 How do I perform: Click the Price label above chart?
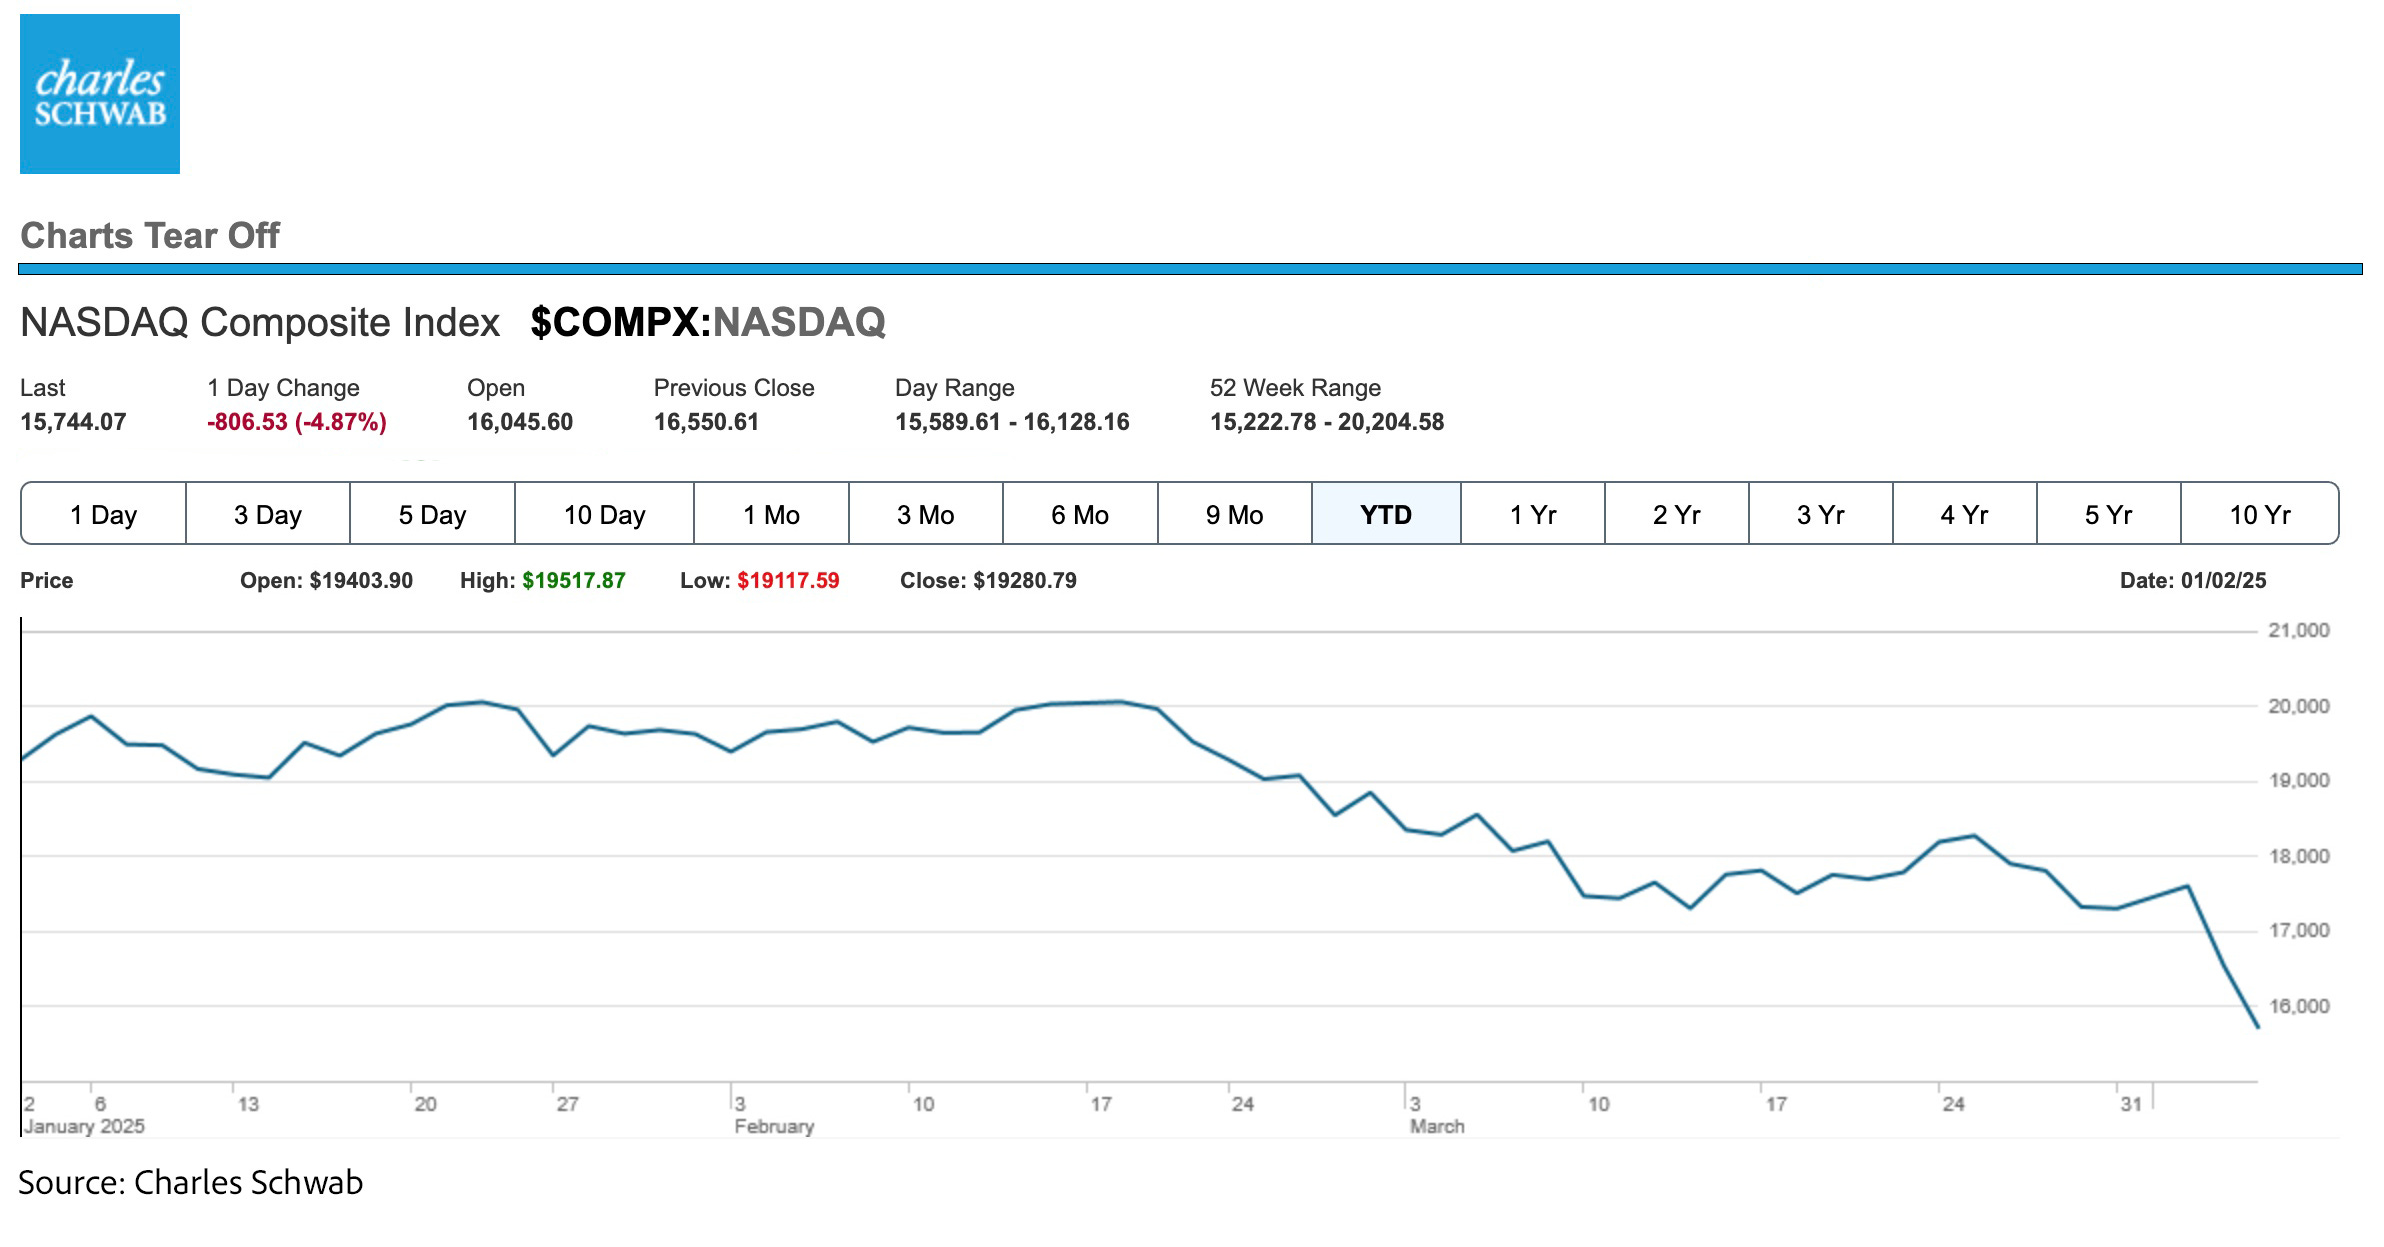click(47, 580)
